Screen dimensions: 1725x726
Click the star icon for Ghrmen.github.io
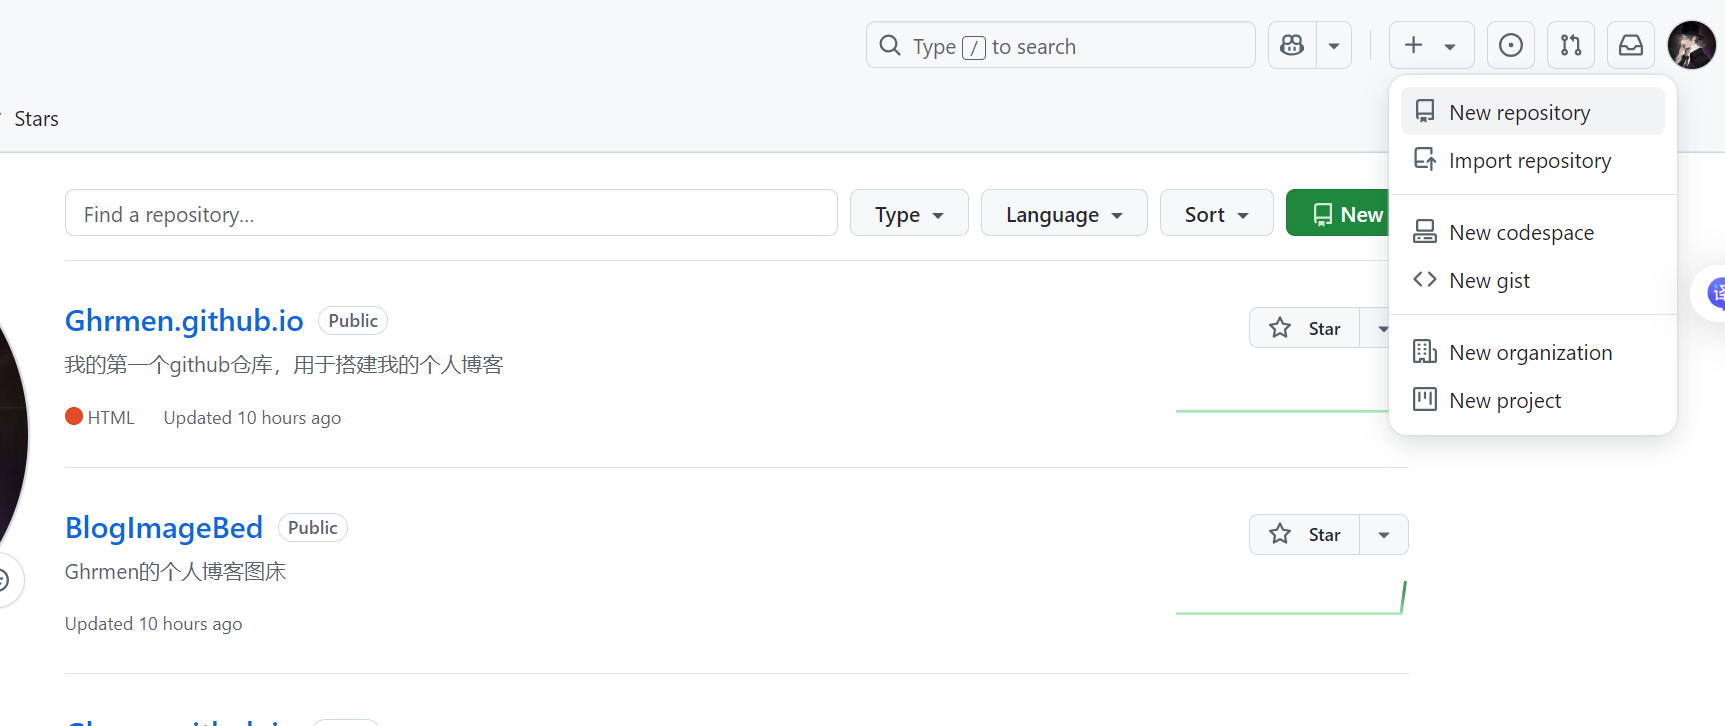click(1280, 328)
